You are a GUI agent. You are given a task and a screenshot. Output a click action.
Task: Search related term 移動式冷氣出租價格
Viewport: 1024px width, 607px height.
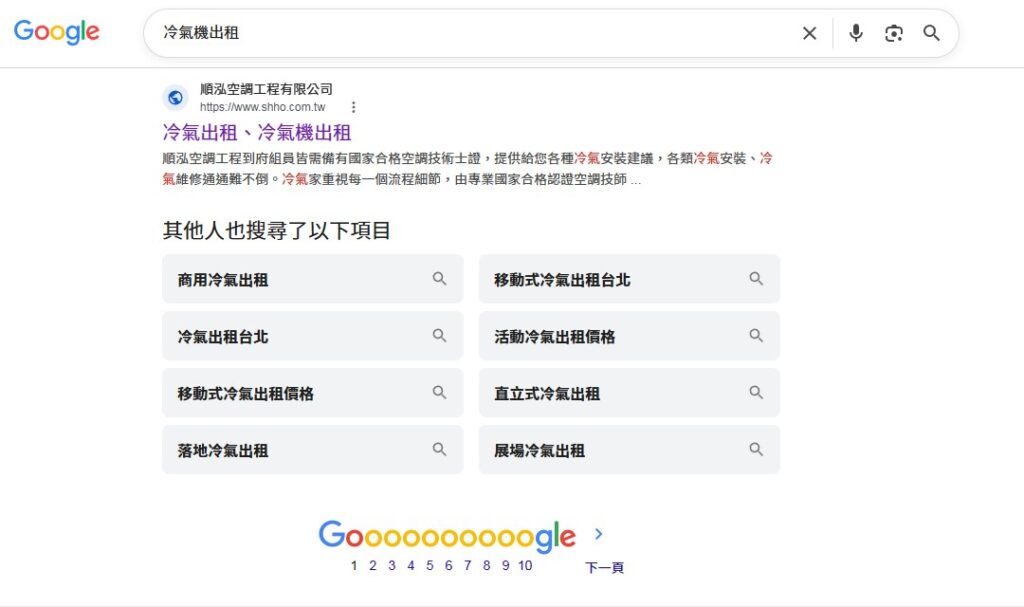pos(313,393)
